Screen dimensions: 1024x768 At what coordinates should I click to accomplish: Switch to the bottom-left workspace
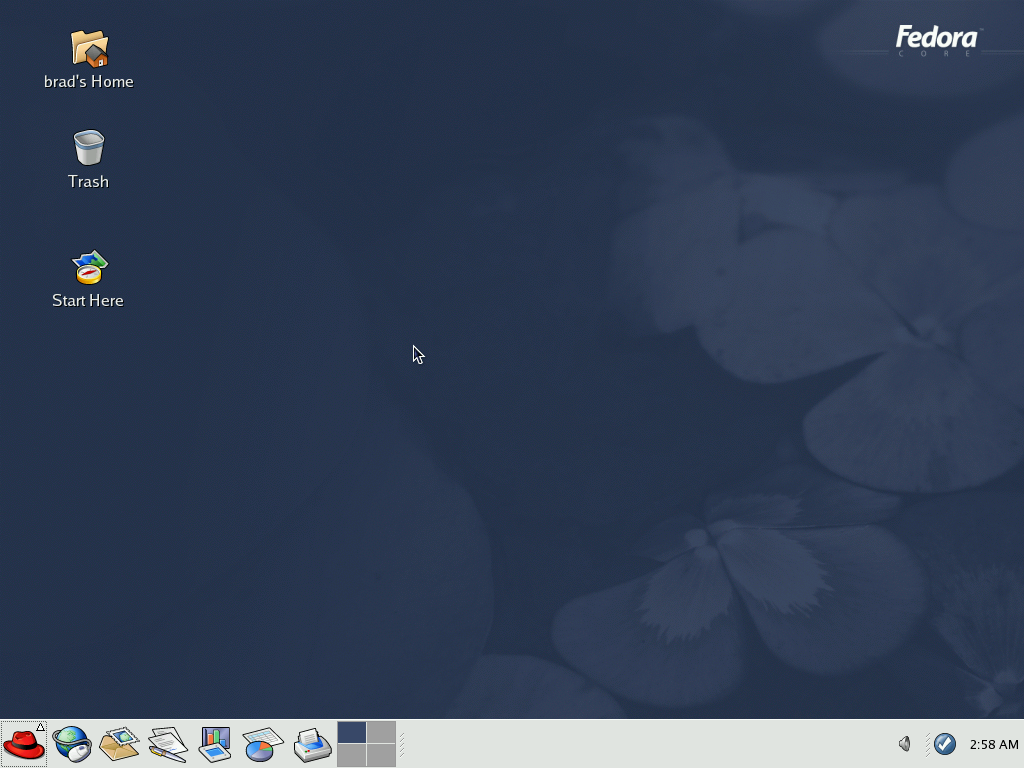pos(351,756)
